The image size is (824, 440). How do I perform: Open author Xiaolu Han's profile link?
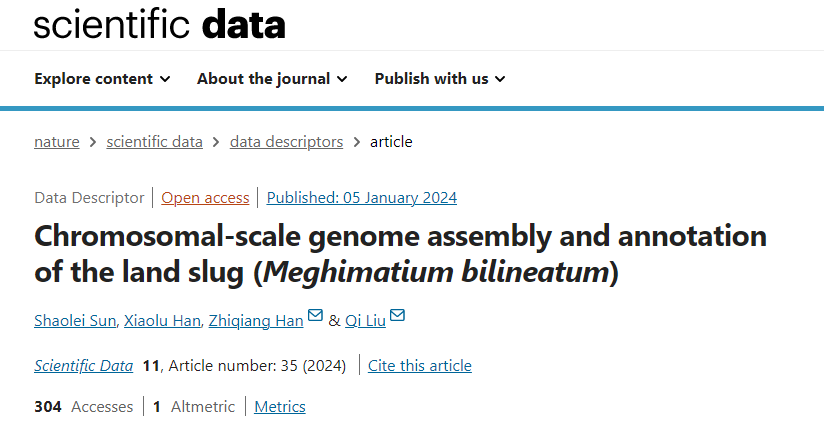(162, 321)
